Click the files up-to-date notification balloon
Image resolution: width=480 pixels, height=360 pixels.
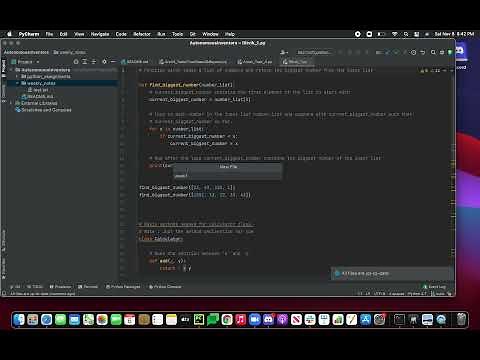pos(392,274)
